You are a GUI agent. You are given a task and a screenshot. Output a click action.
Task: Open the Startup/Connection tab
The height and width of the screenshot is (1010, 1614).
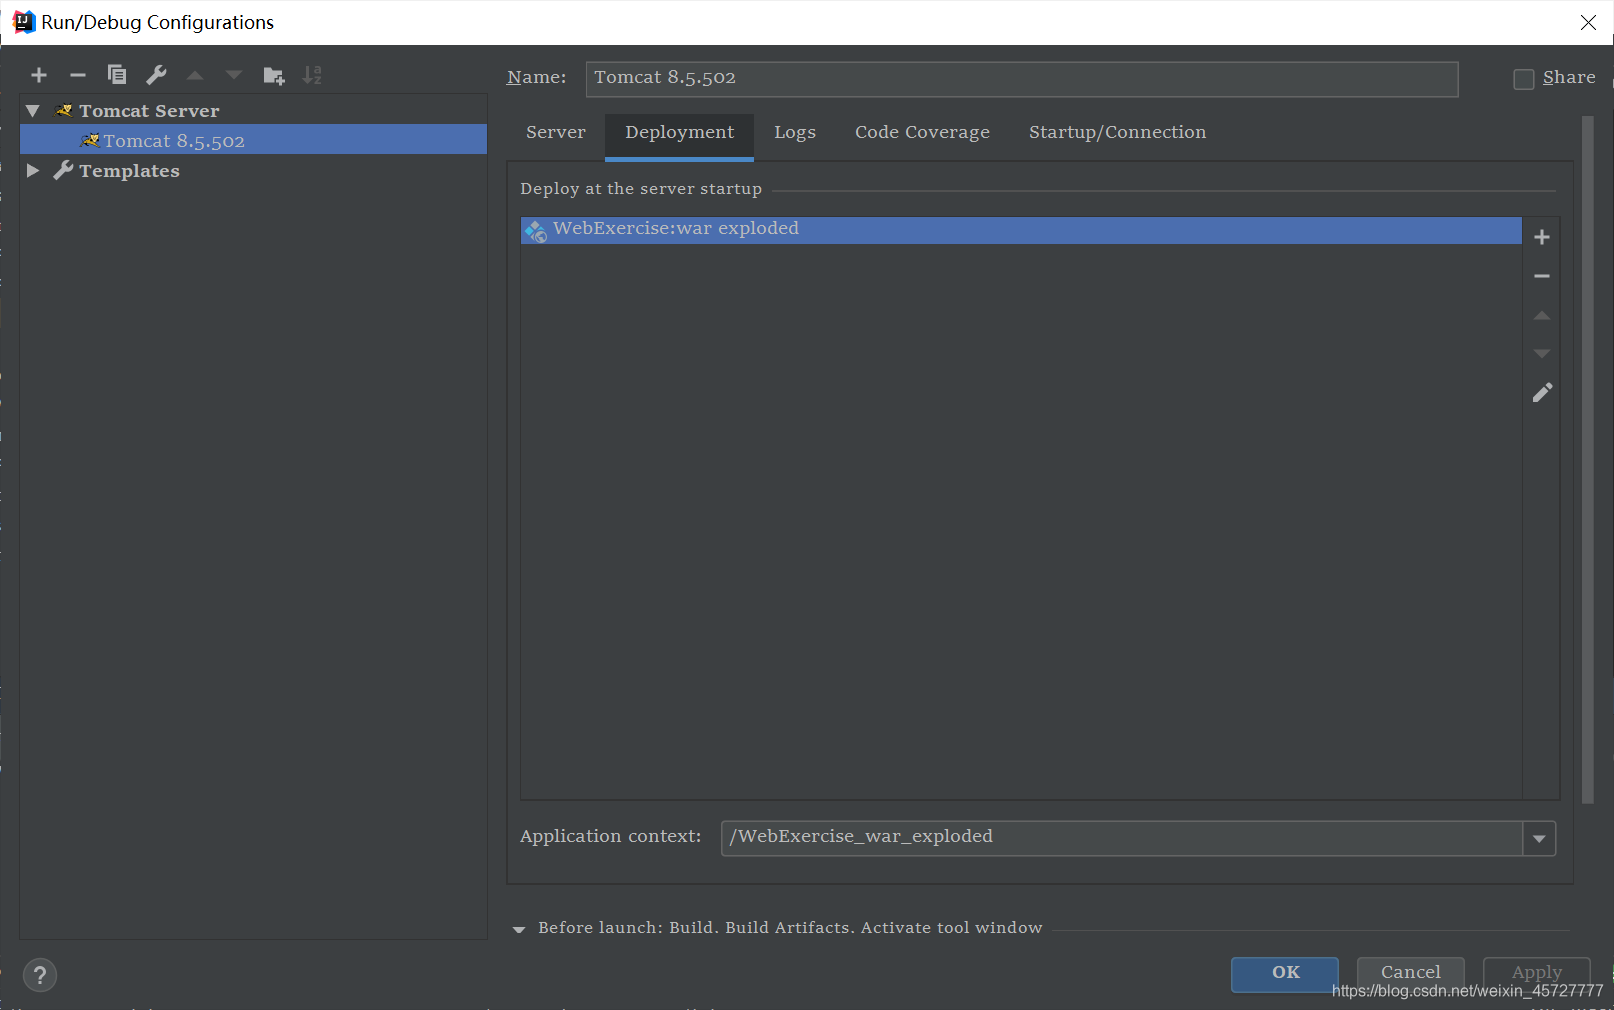(x=1117, y=131)
